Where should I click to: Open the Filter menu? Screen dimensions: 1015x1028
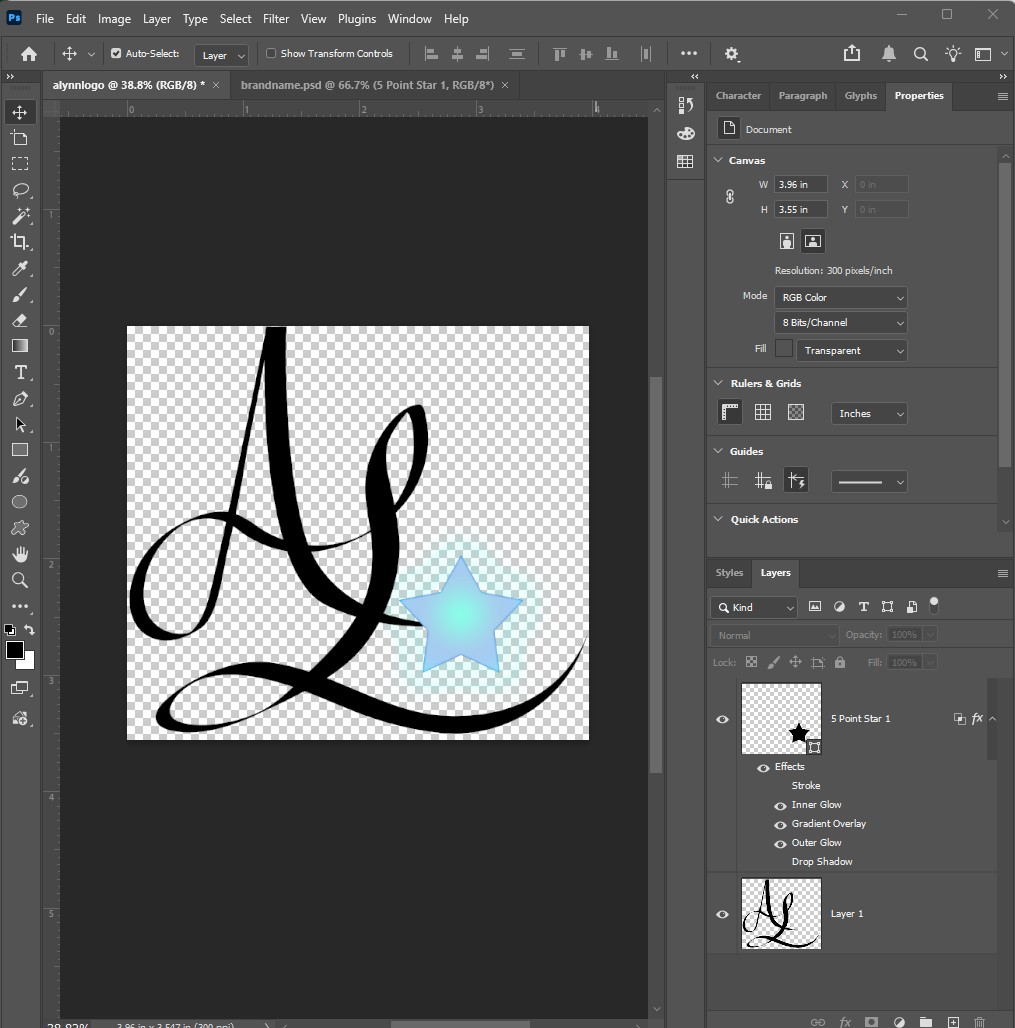click(277, 18)
